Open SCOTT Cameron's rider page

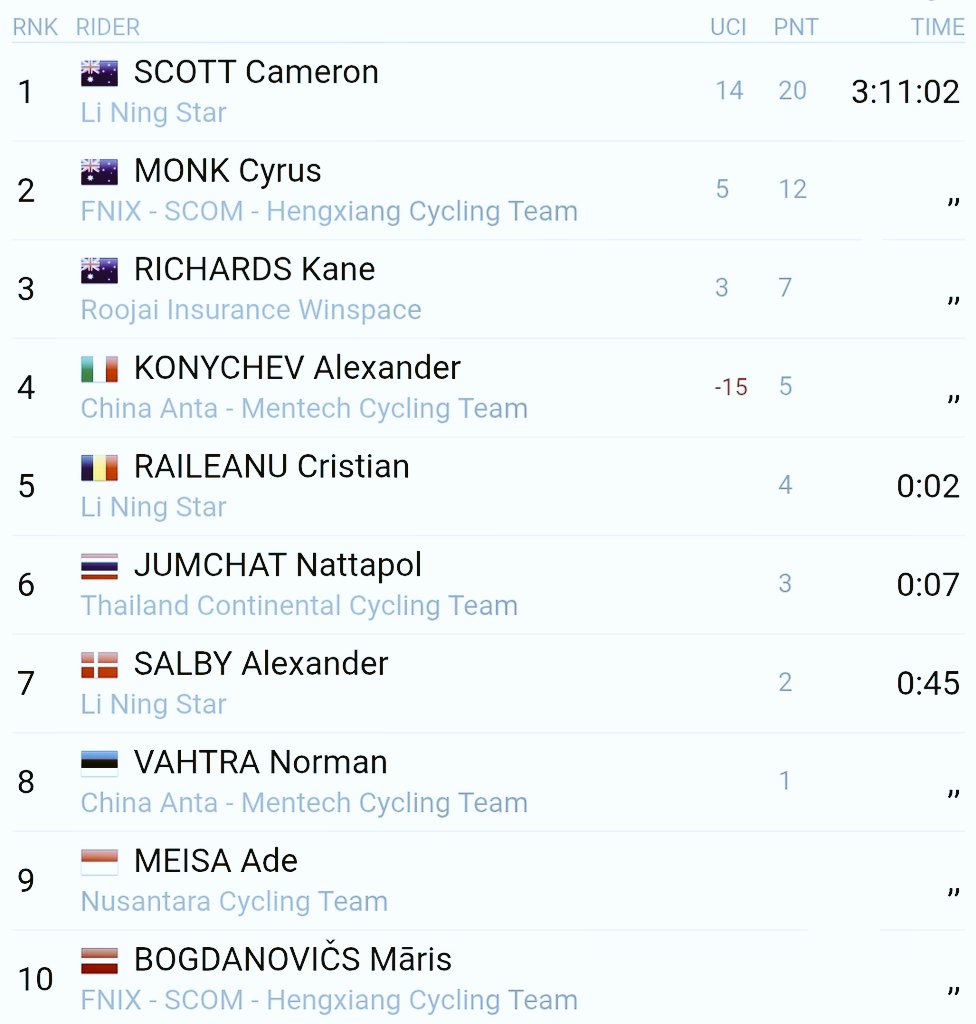tap(255, 72)
